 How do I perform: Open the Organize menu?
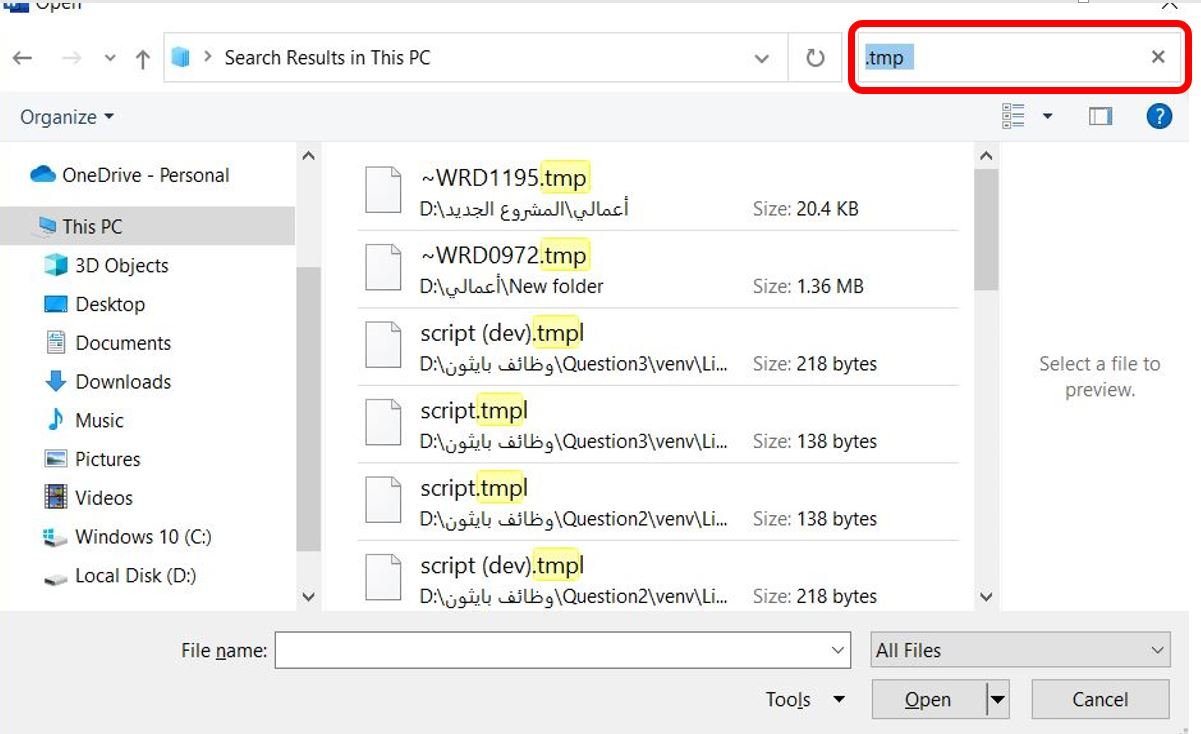click(x=67, y=117)
